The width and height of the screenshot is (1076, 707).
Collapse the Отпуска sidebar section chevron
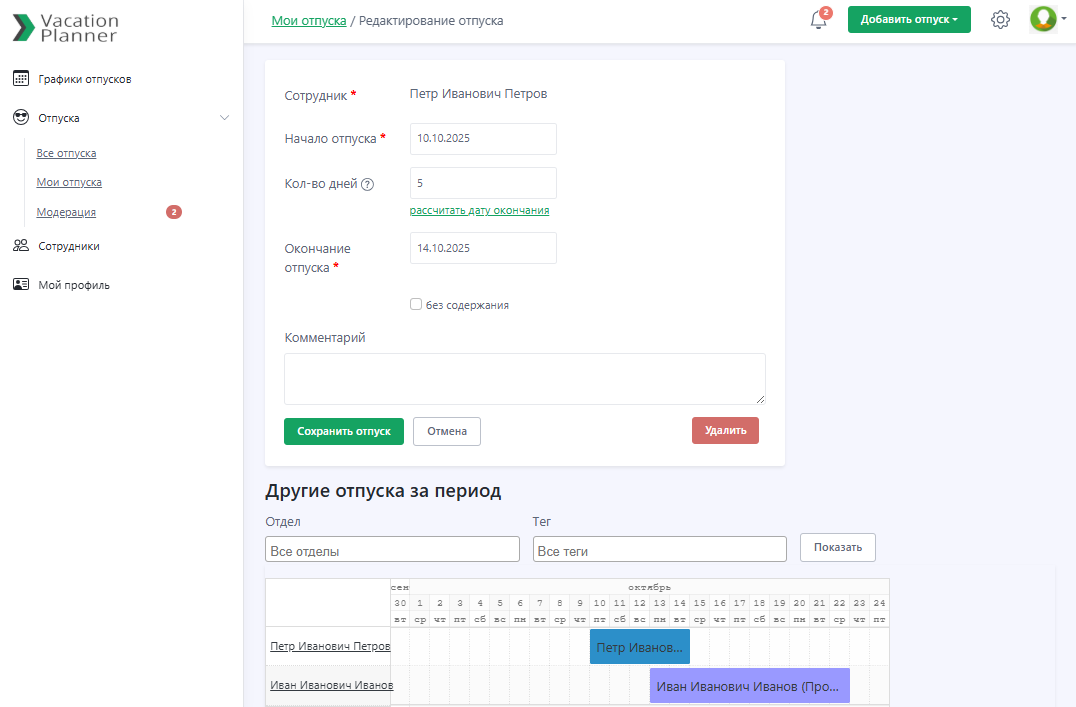[x=224, y=118]
